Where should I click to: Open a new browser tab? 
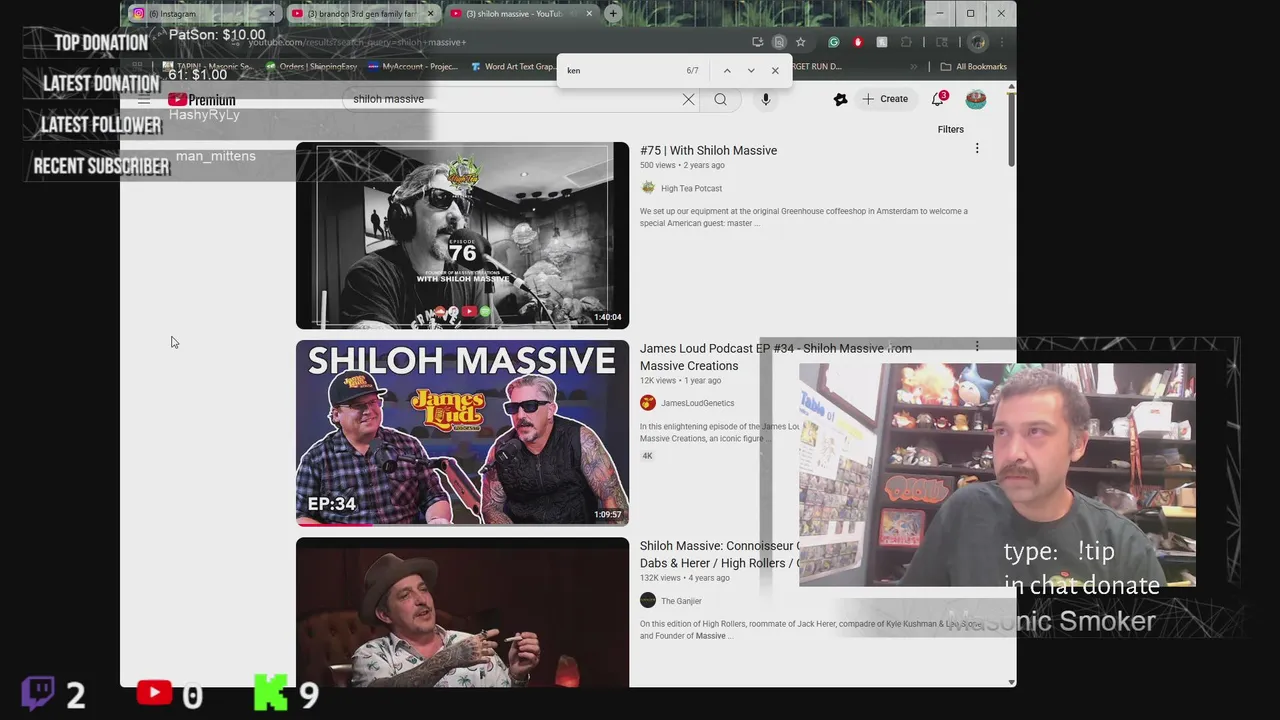point(613,14)
